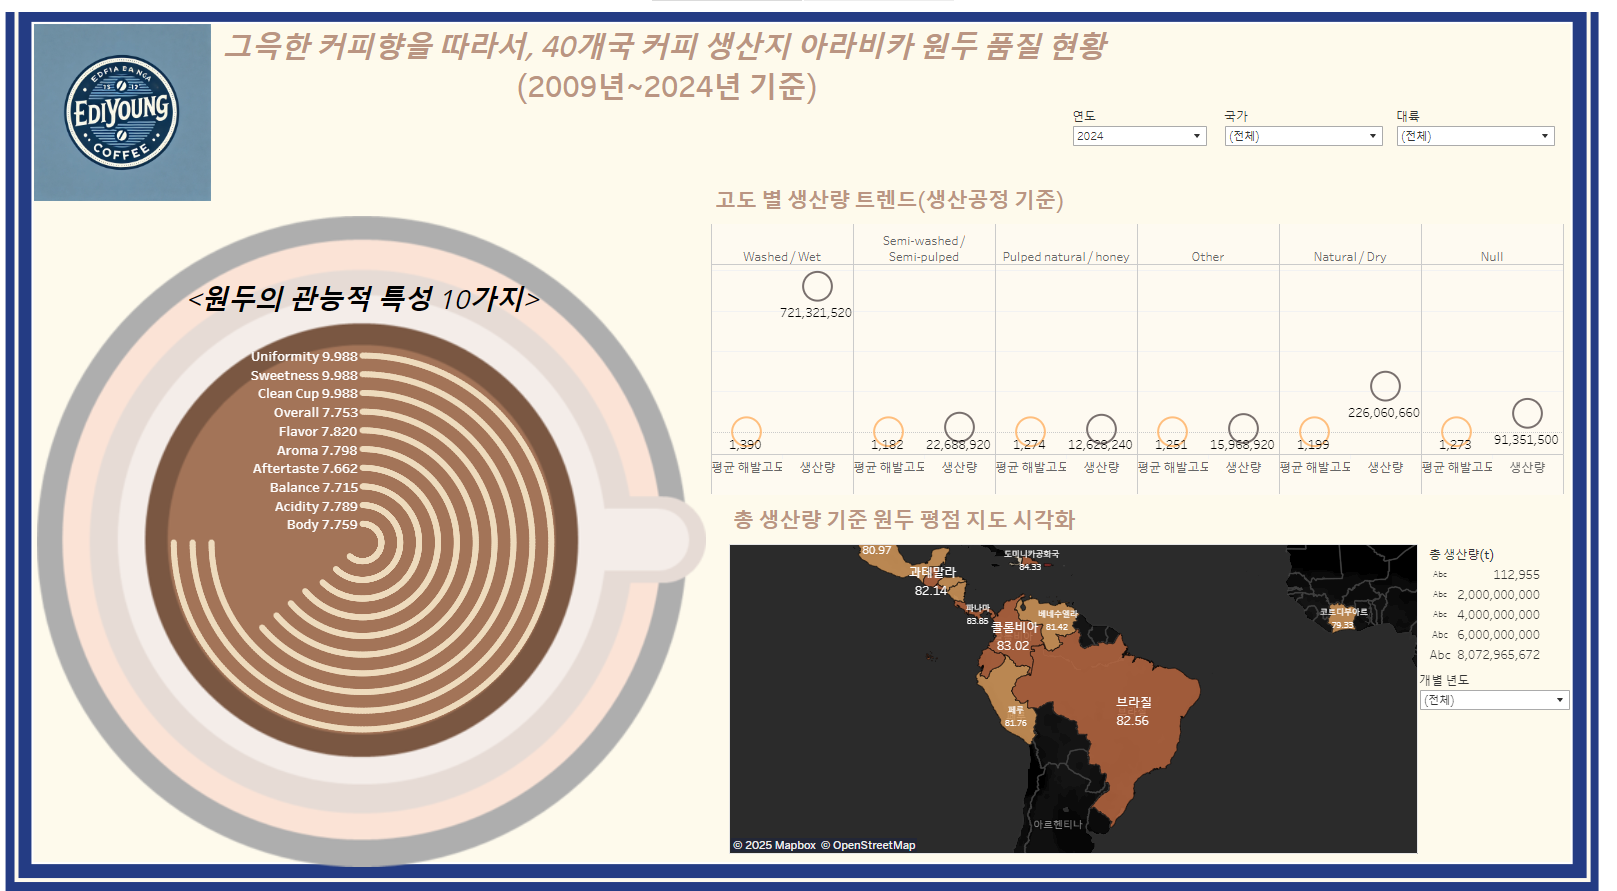The height and width of the screenshot is (891, 1617).
Task: Select the Natural / Dry 생산량 circle
Action: coord(1385,386)
